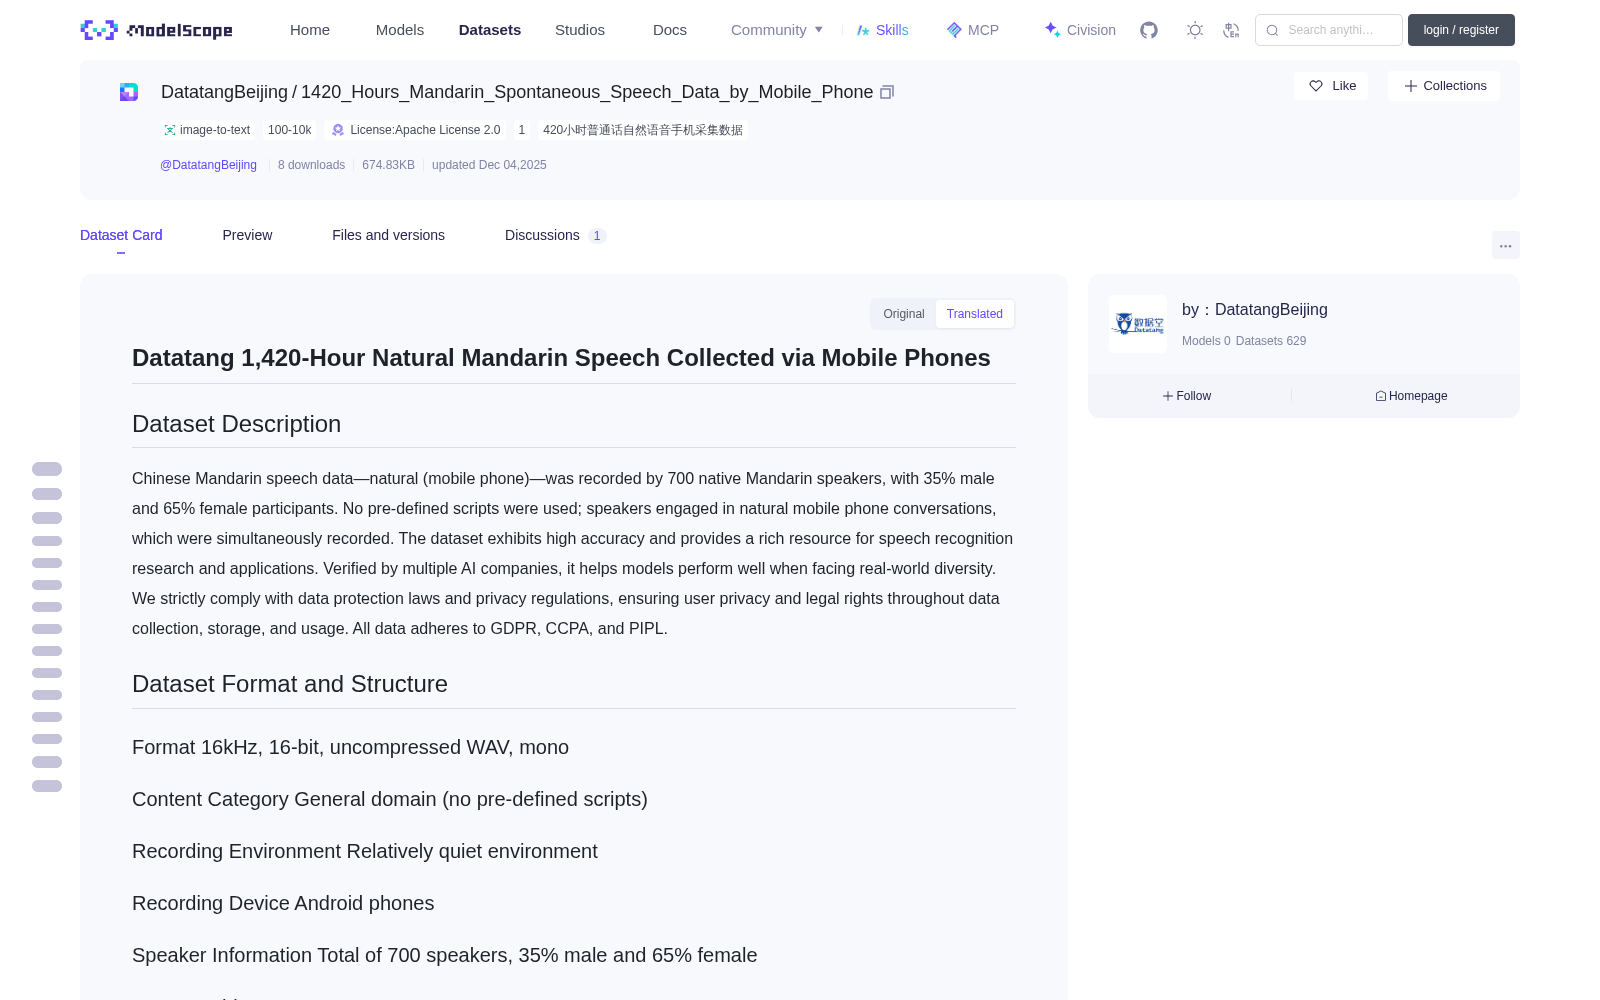Click the Datatang organization logo thumbnail
The image size is (1600, 1000).
tap(1138, 324)
